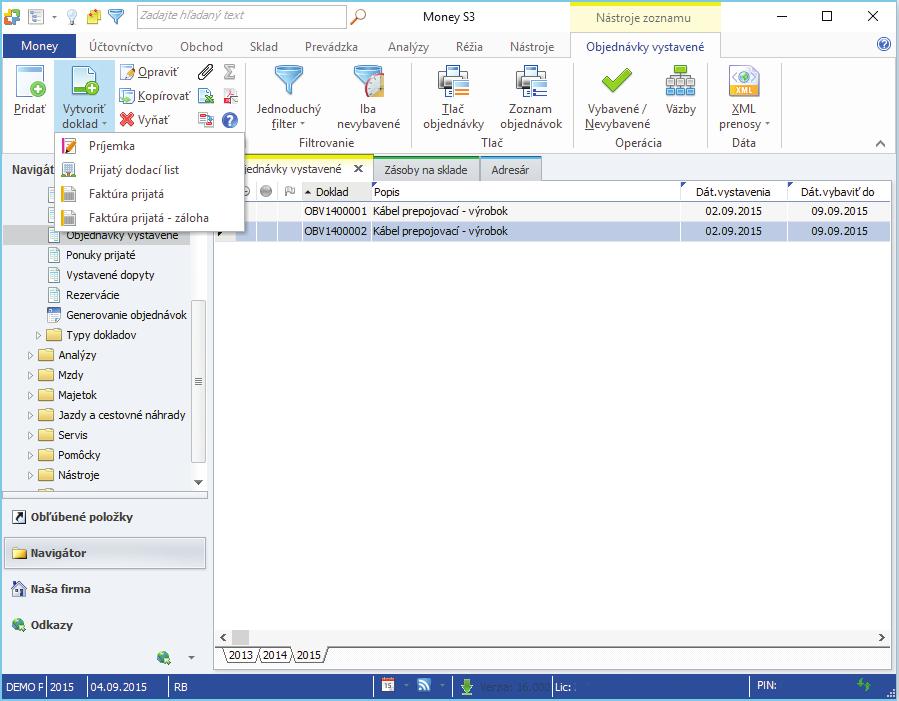Open the Odkazy panel
This screenshot has width=899, height=701.
pyautogui.click(x=105, y=625)
